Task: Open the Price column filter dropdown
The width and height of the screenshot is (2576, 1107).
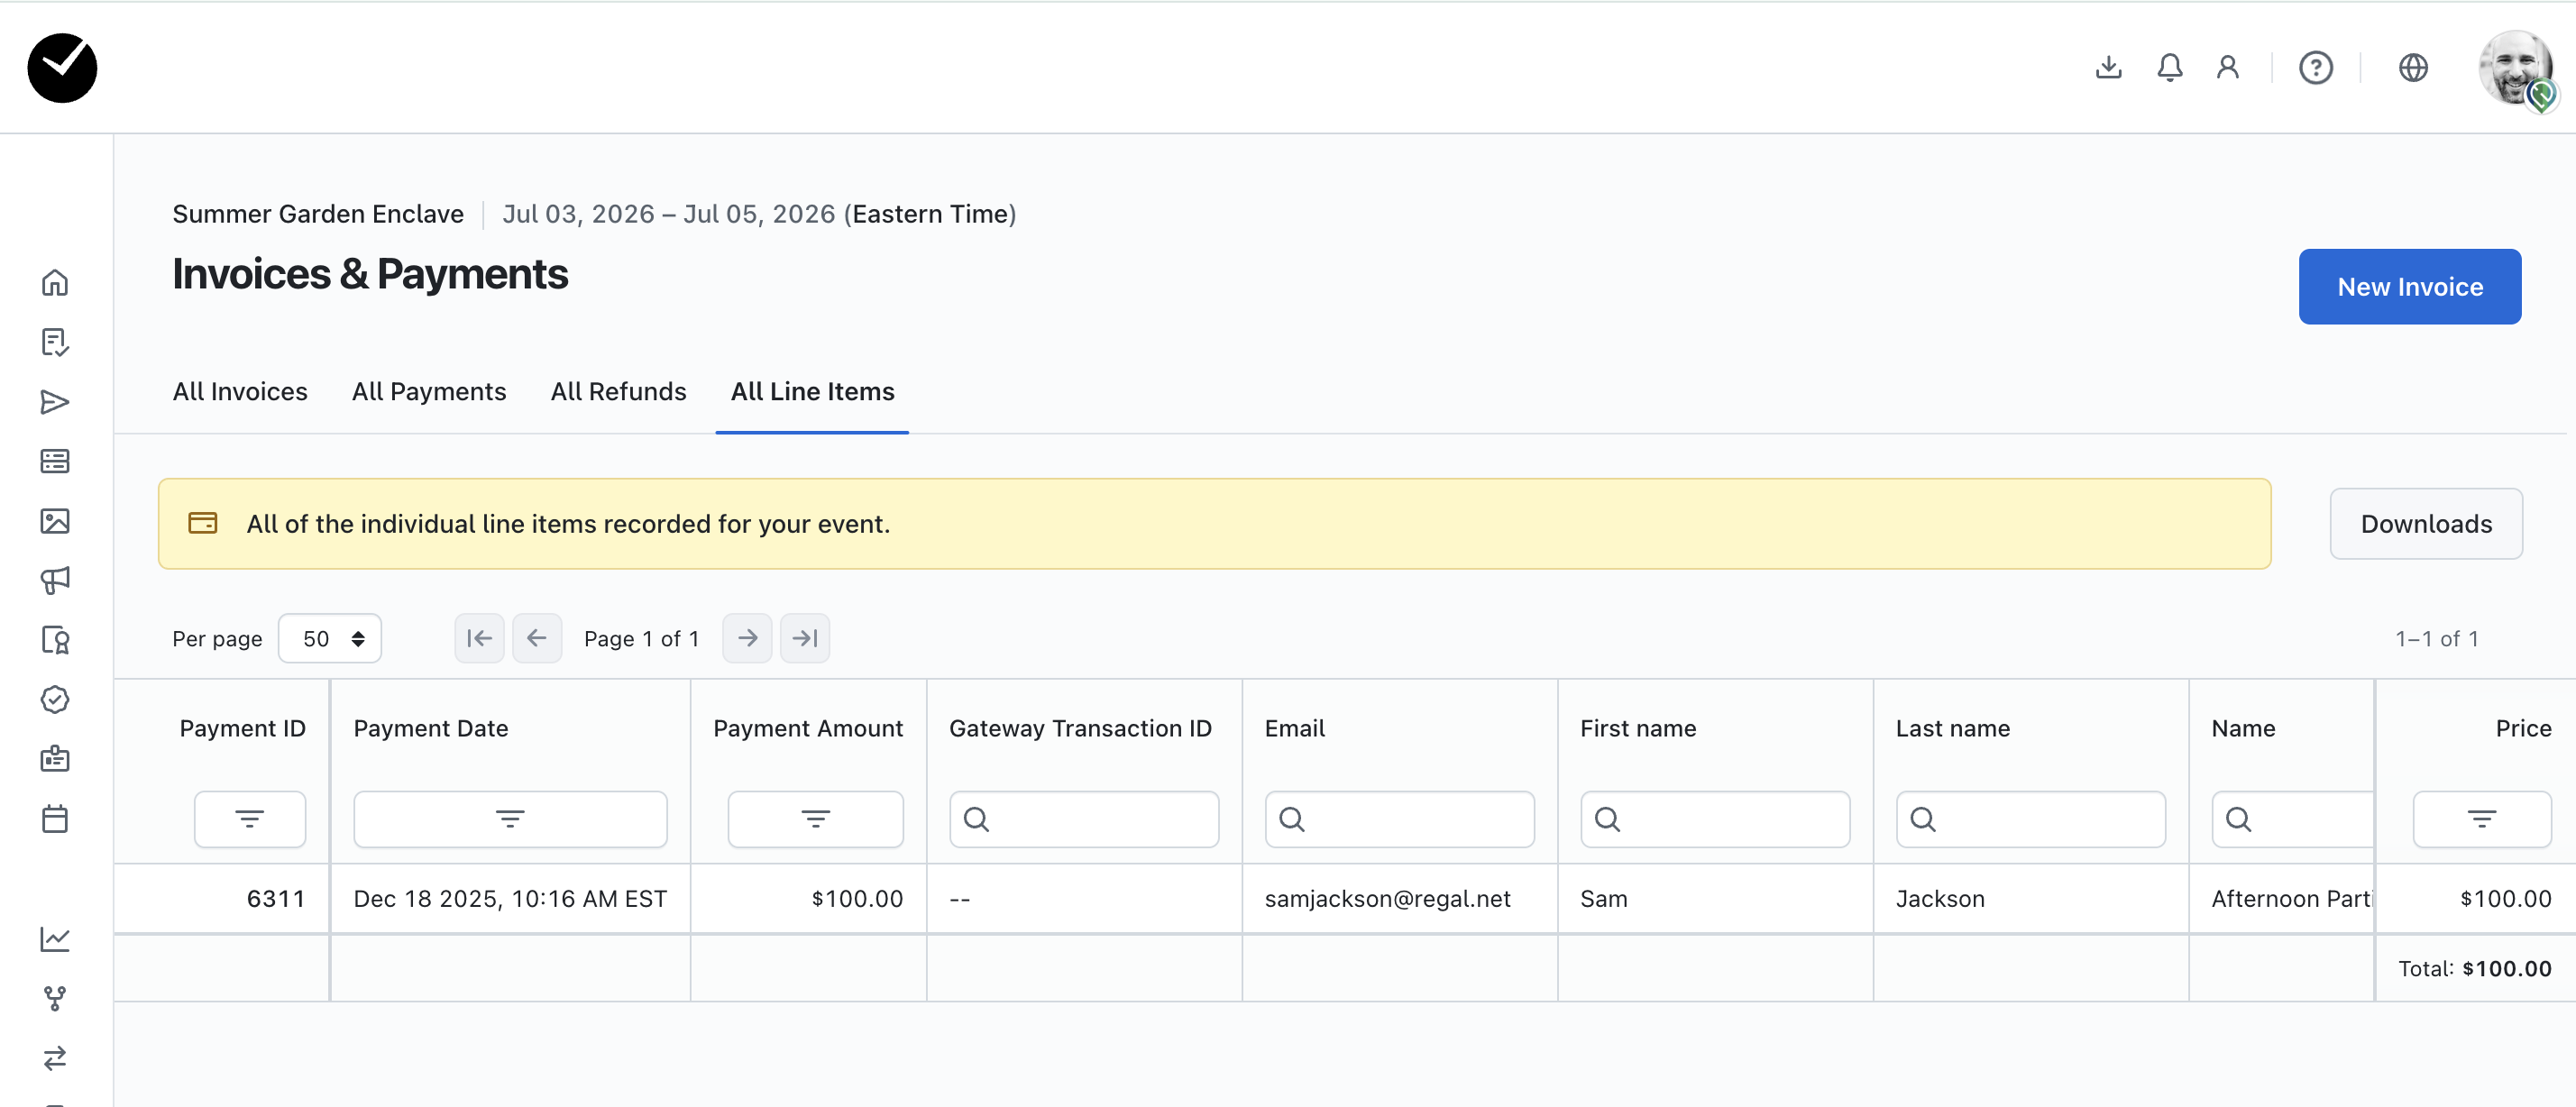Action: point(2480,819)
